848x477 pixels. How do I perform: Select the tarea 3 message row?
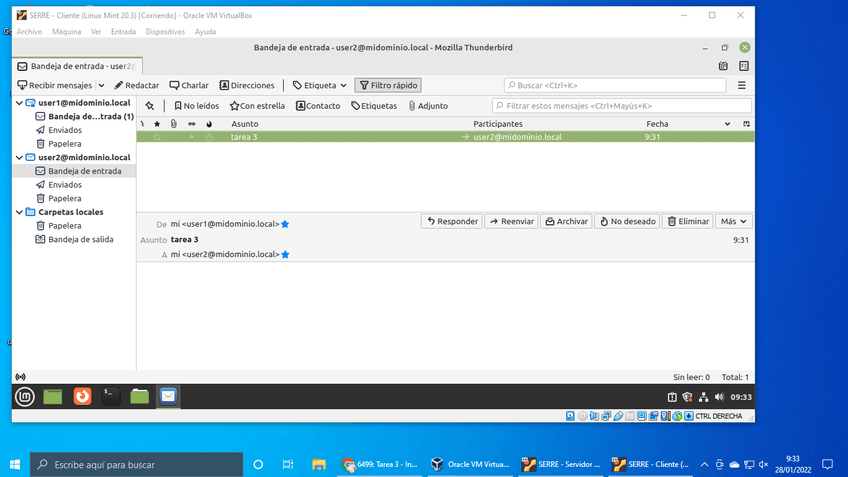(446, 137)
